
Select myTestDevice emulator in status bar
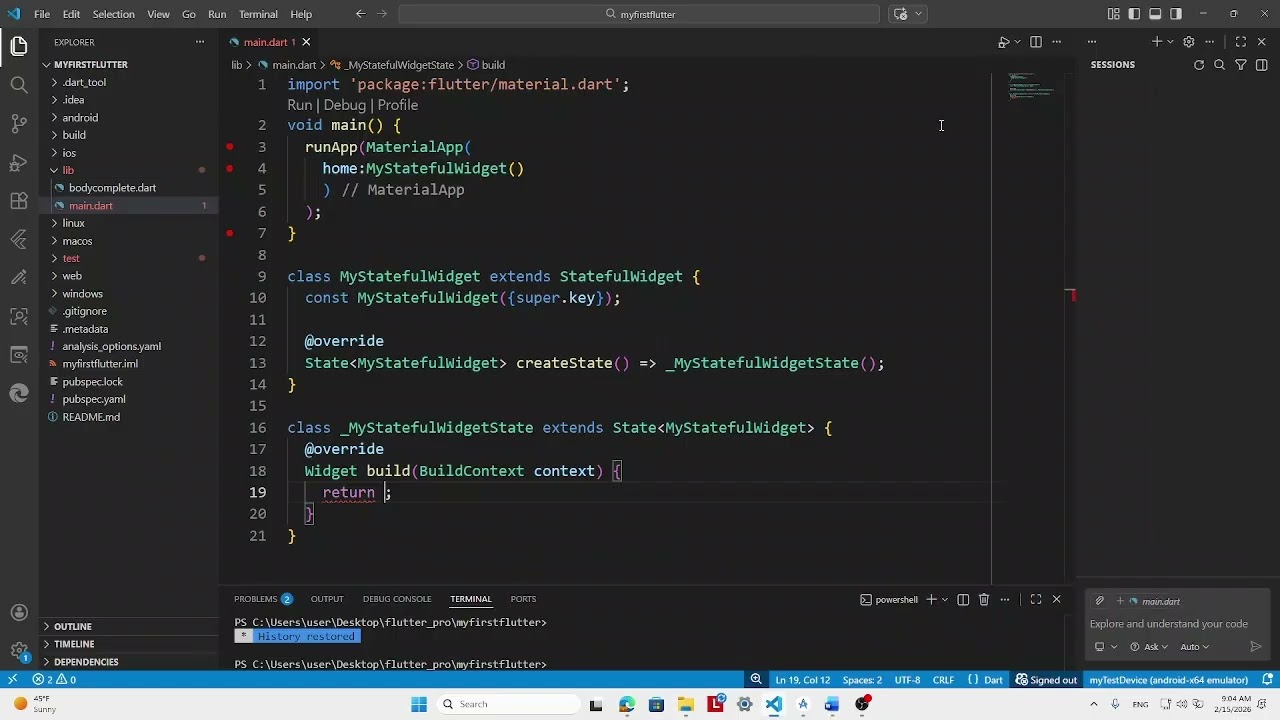tap(1169, 680)
